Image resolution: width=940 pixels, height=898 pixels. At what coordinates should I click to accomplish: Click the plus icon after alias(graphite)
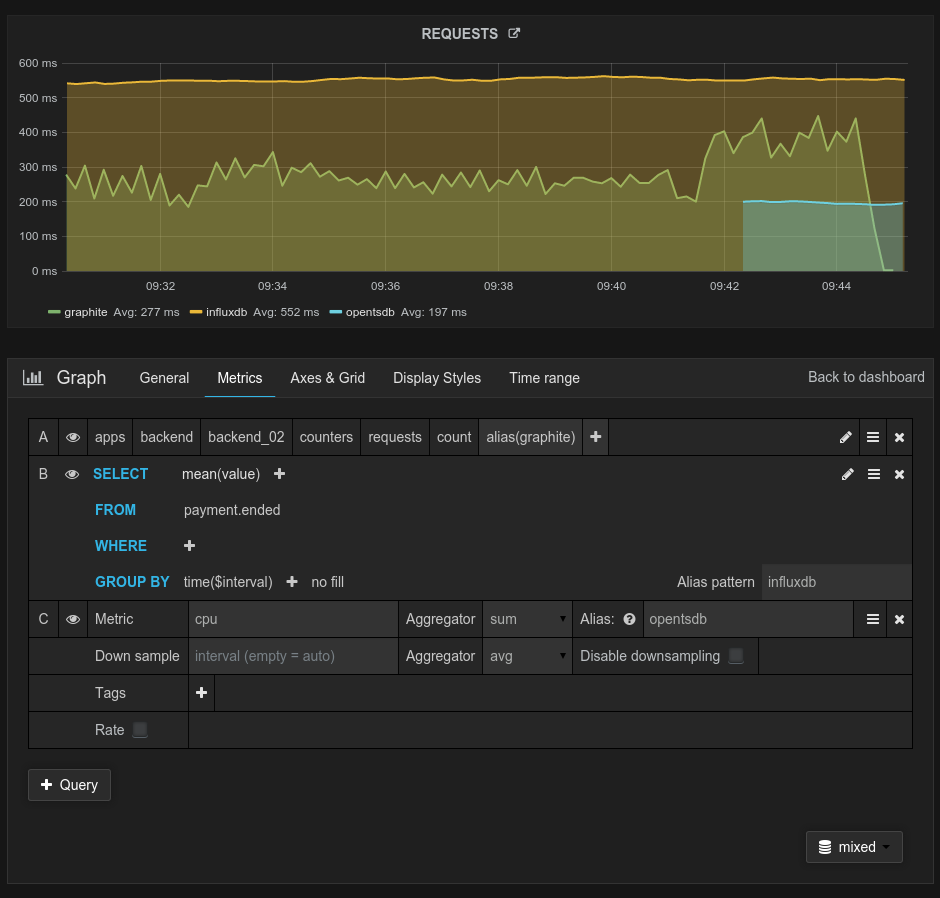(596, 437)
